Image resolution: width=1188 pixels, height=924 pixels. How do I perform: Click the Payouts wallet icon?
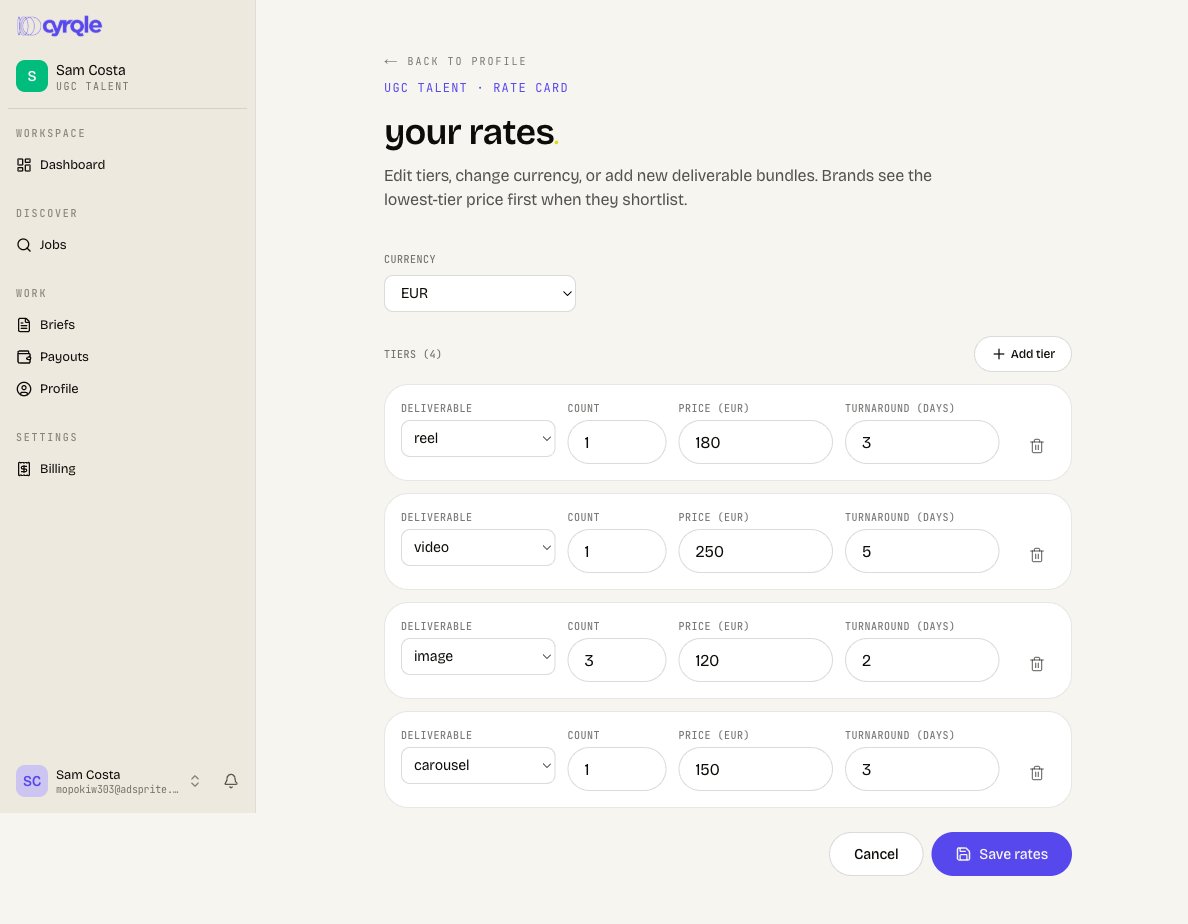[x=24, y=357]
